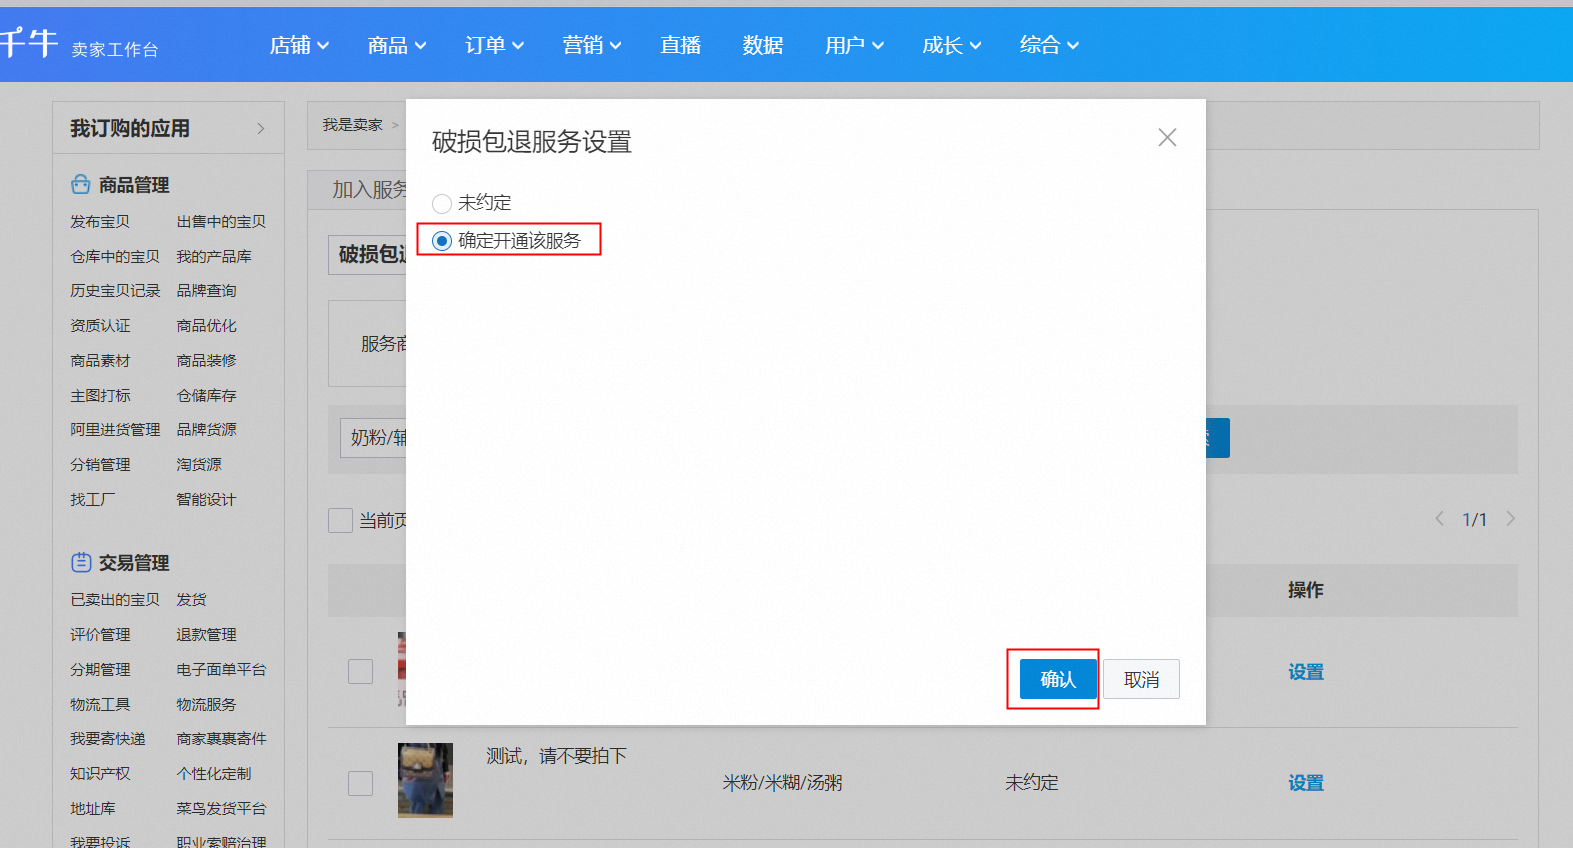This screenshot has width=1573, height=848.
Task: Tick checkbox of first product row
Action: [360, 671]
